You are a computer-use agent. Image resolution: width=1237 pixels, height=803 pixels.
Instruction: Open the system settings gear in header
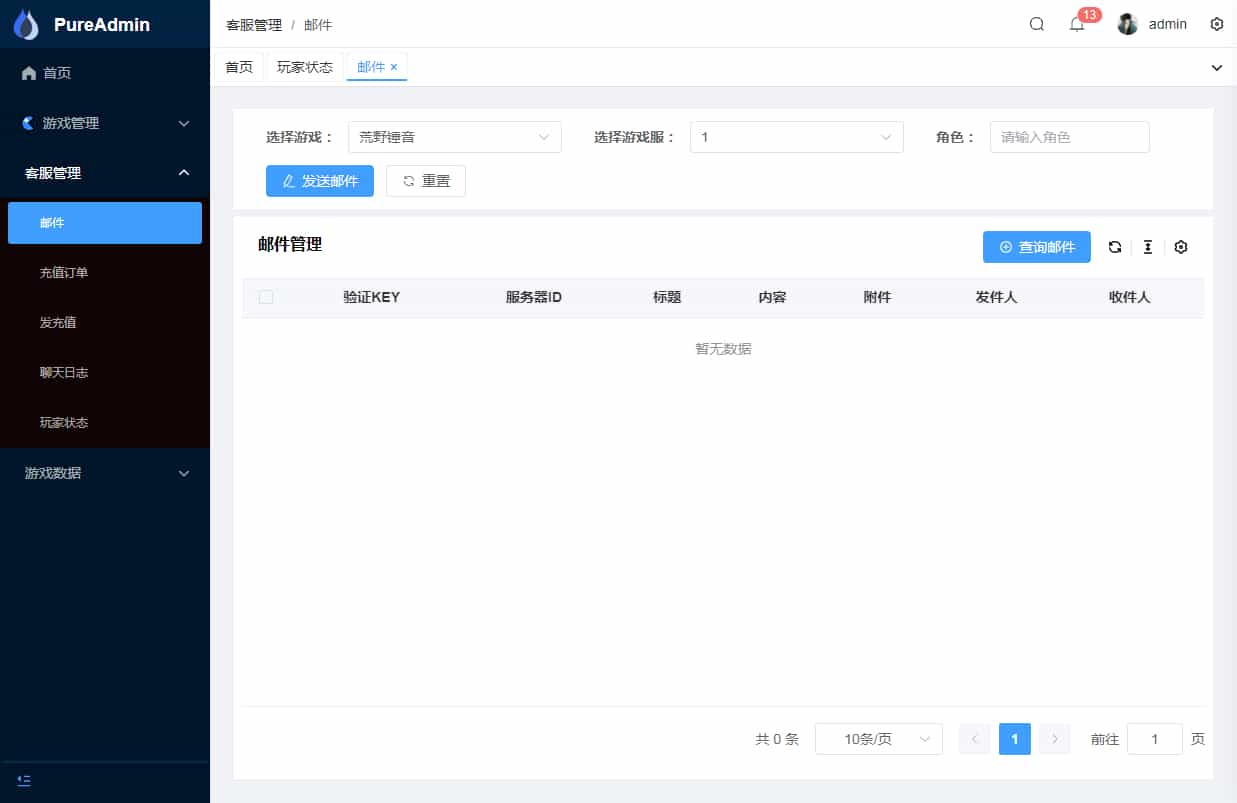1217,24
